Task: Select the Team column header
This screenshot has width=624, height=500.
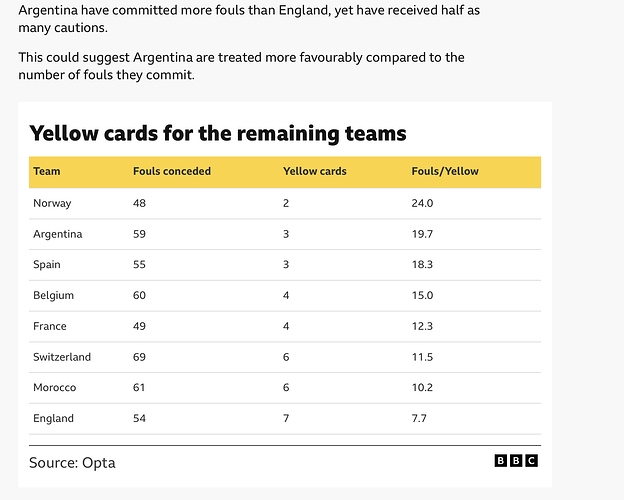Action: pos(47,171)
